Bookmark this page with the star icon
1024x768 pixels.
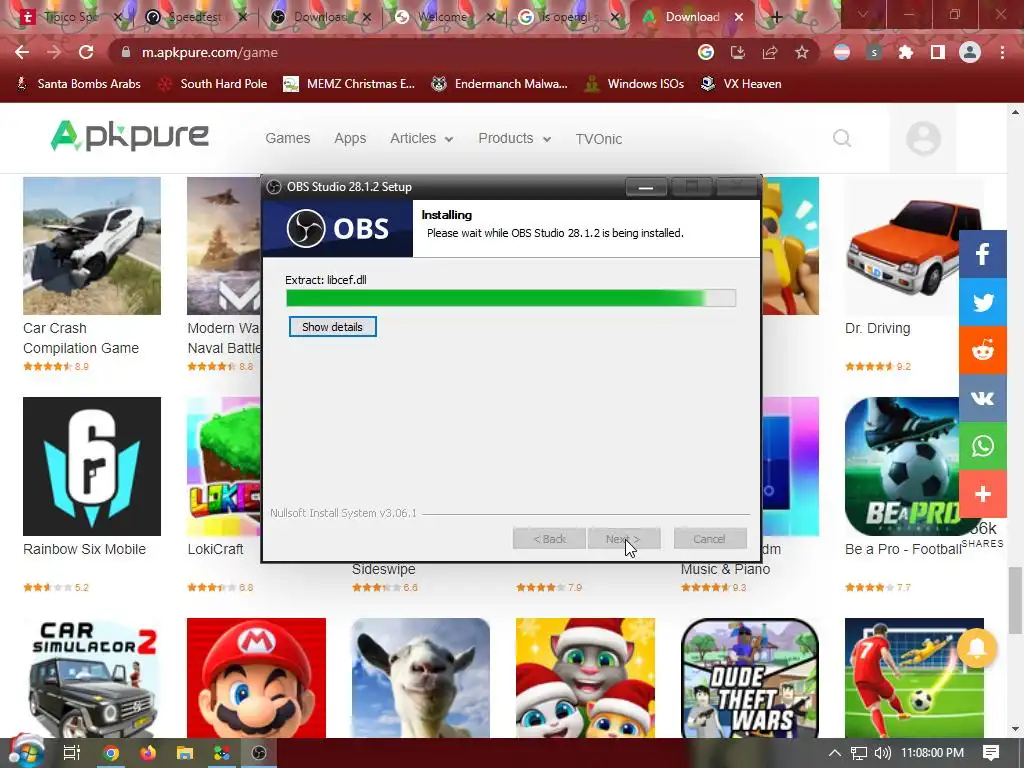tap(801, 52)
